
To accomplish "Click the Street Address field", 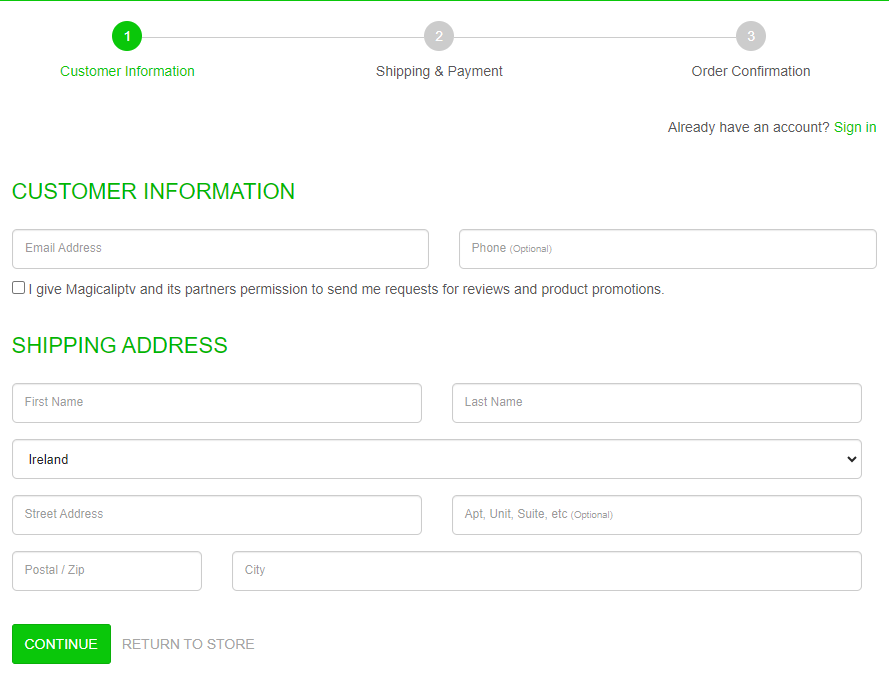I will (216, 515).
